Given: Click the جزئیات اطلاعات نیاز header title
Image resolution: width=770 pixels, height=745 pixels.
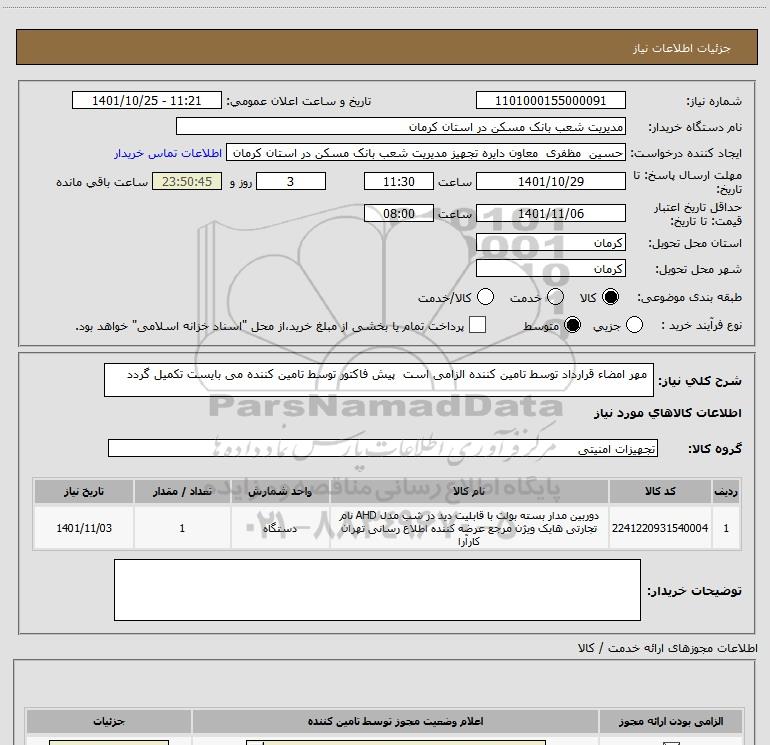Looking at the screenshot, I should pos(682,48).
